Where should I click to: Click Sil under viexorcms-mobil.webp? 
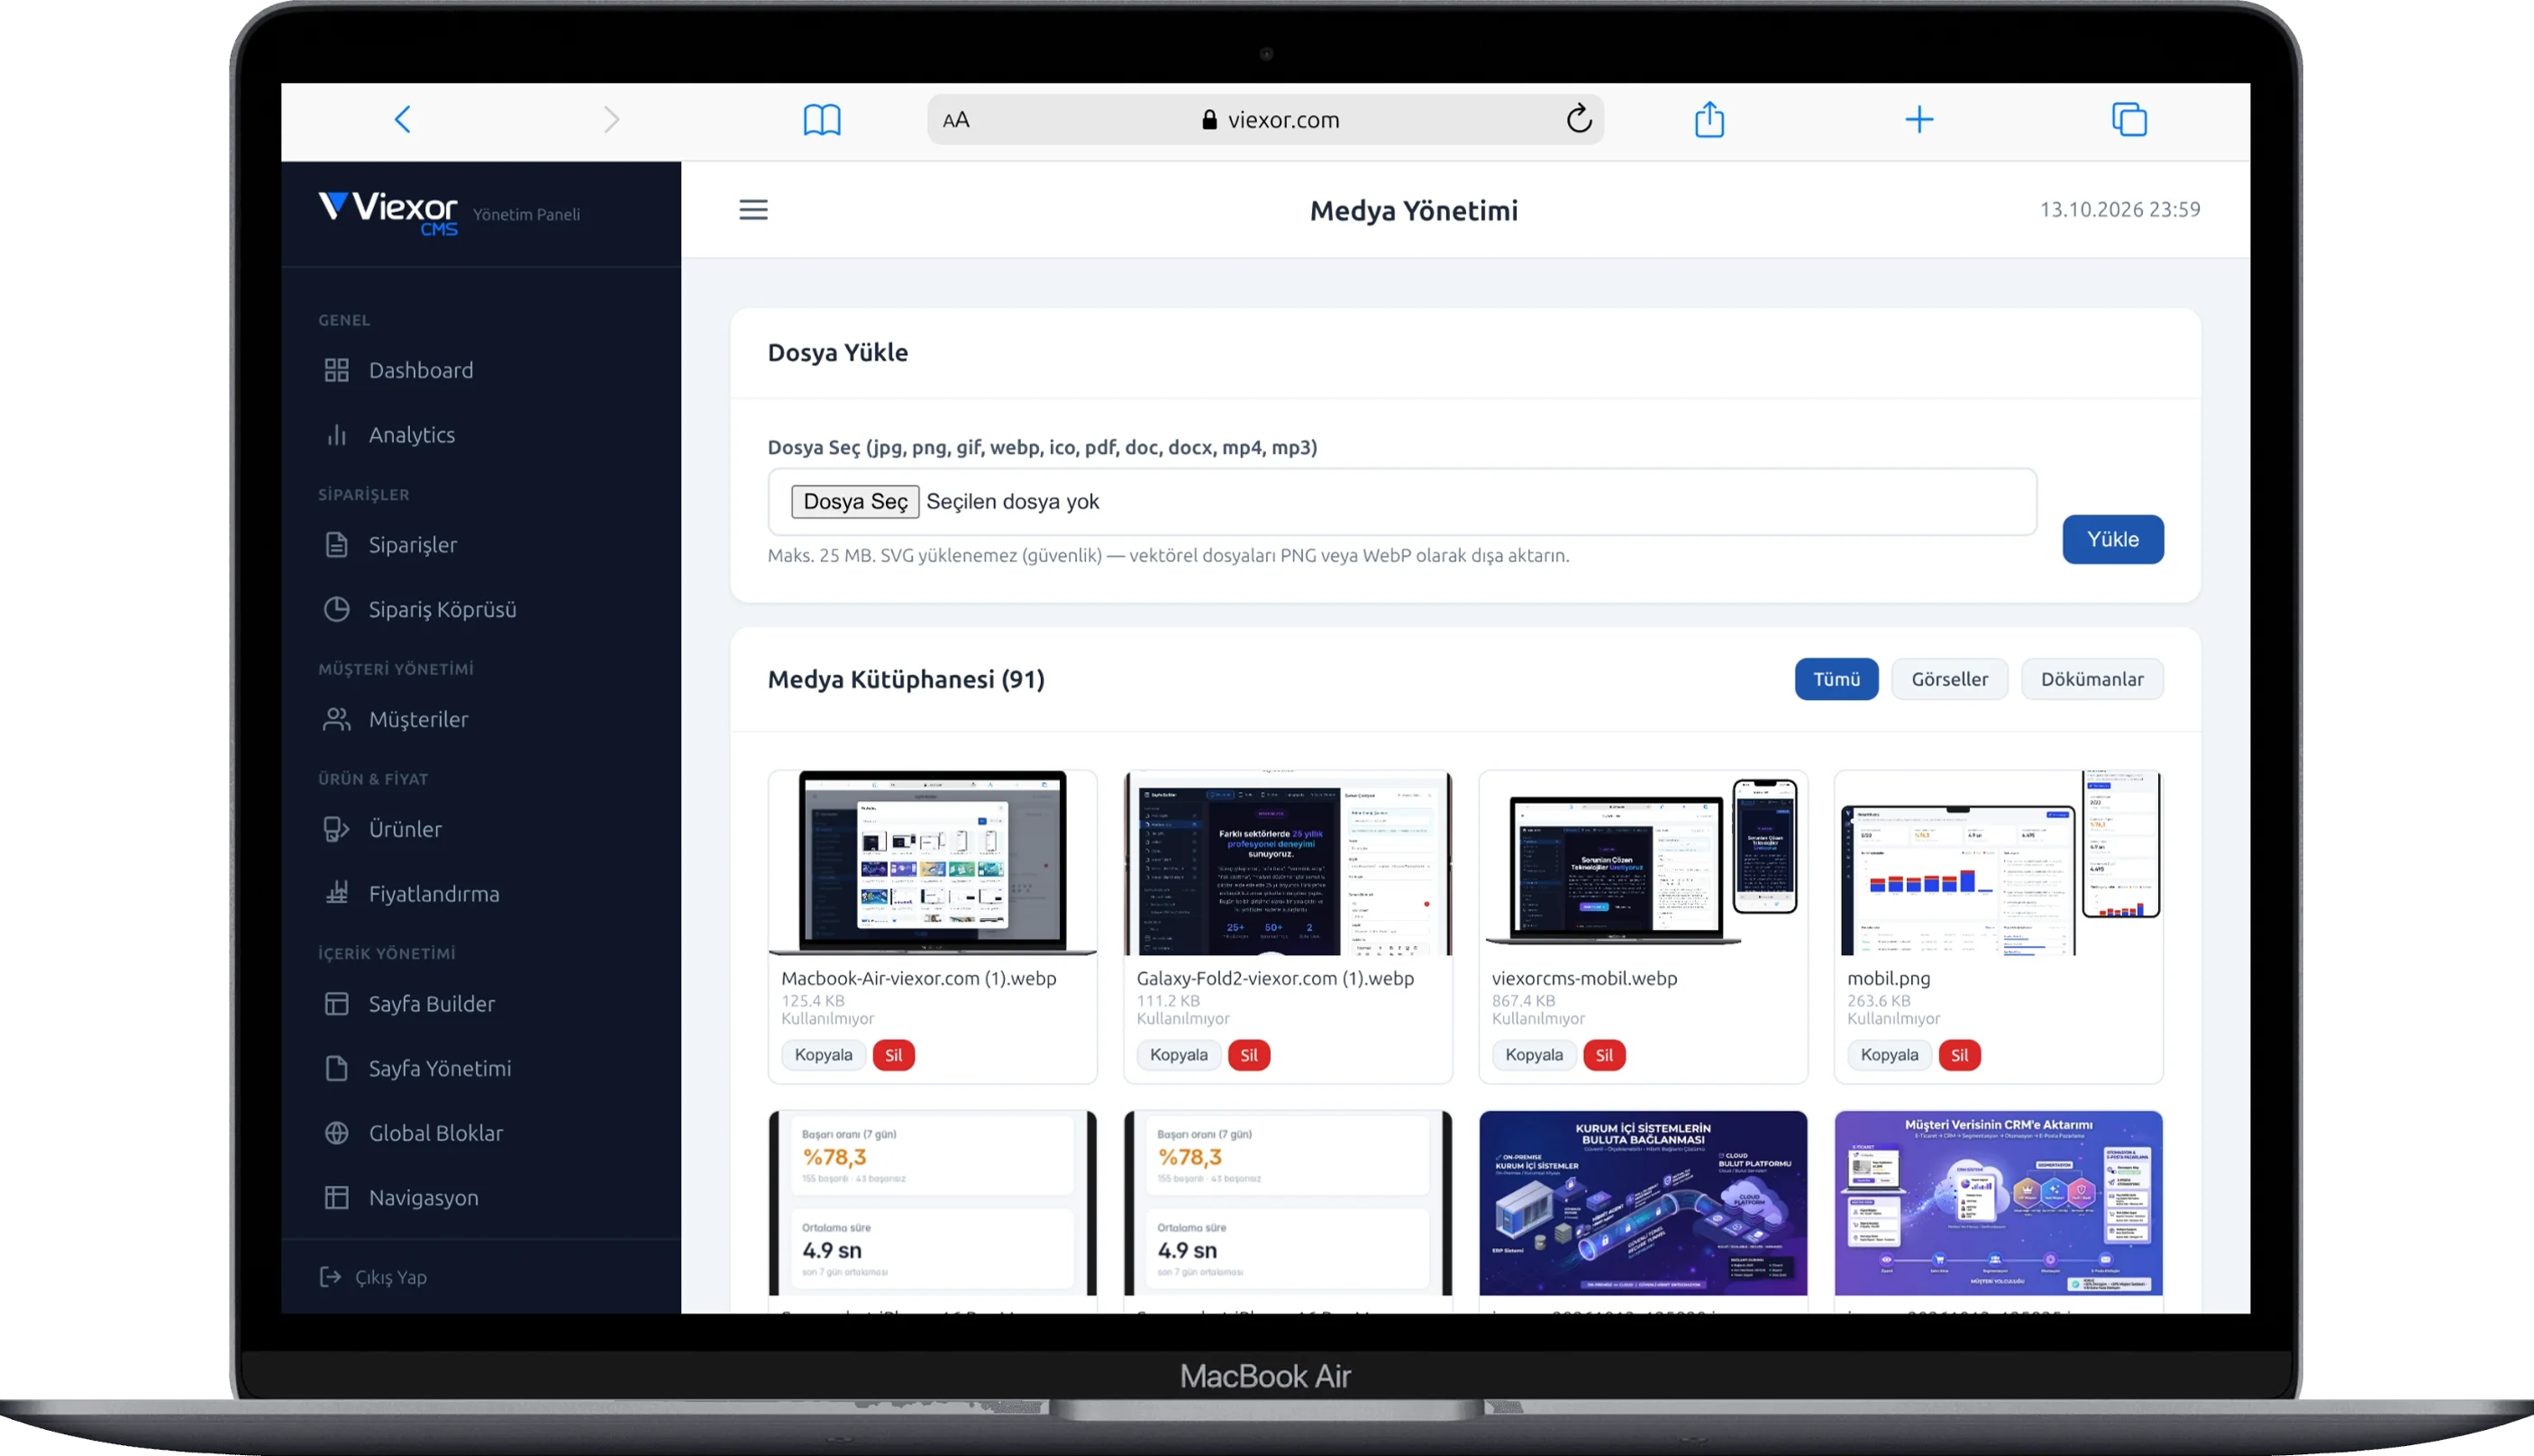coord(1604,1055)
